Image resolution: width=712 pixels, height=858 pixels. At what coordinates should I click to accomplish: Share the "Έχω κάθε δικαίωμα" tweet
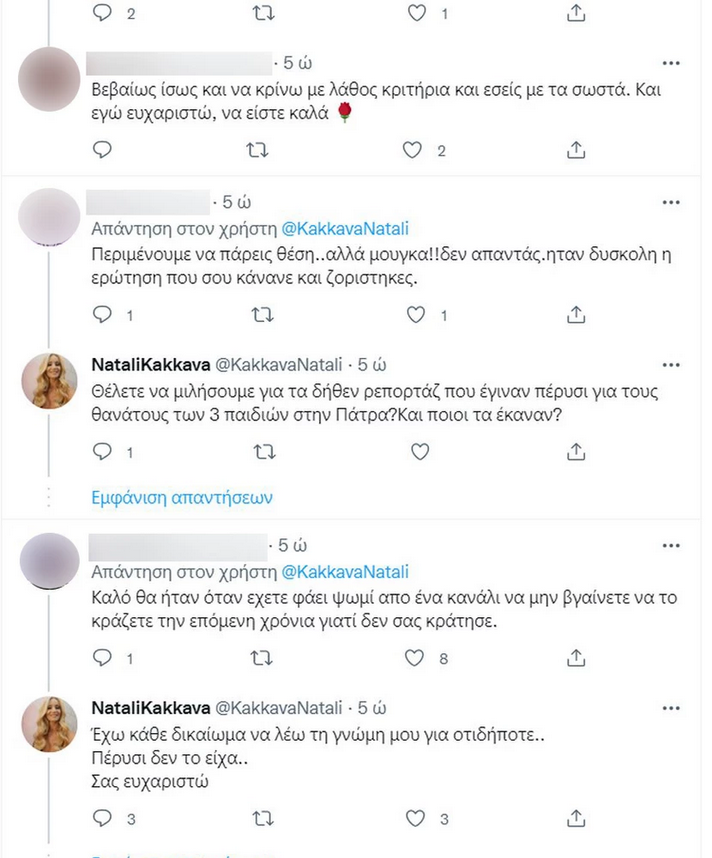click(x=575, y=820)
